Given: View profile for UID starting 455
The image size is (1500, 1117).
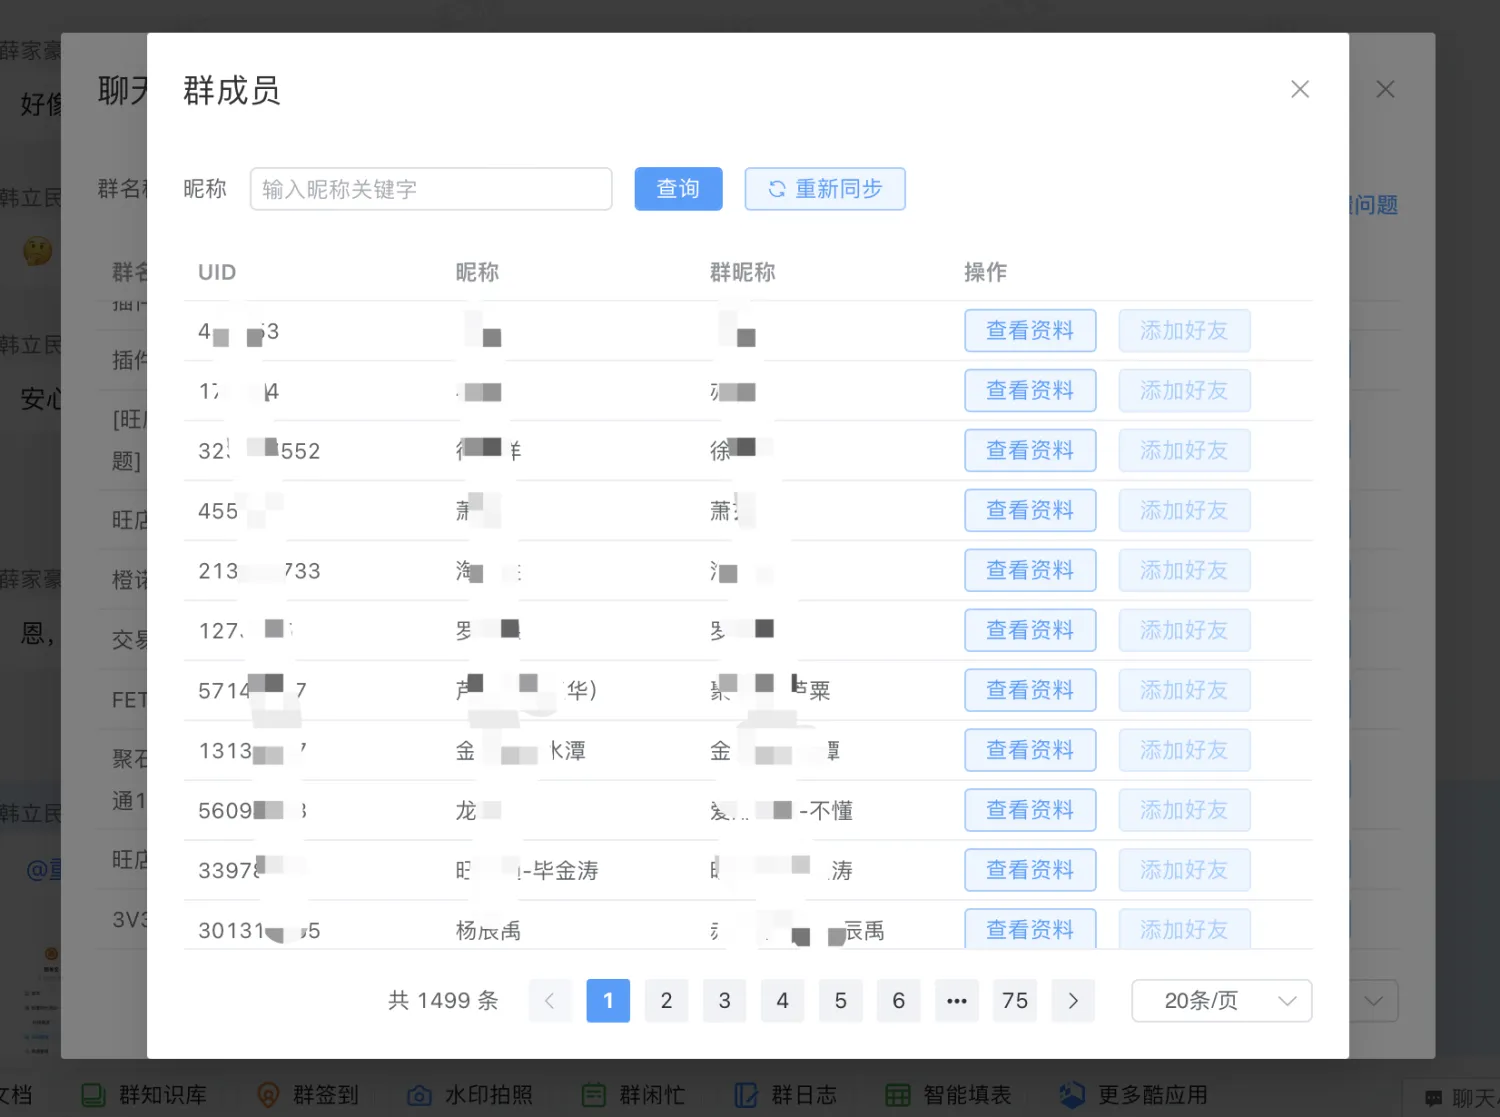Looking at the screenshot, I should 1030,510.
